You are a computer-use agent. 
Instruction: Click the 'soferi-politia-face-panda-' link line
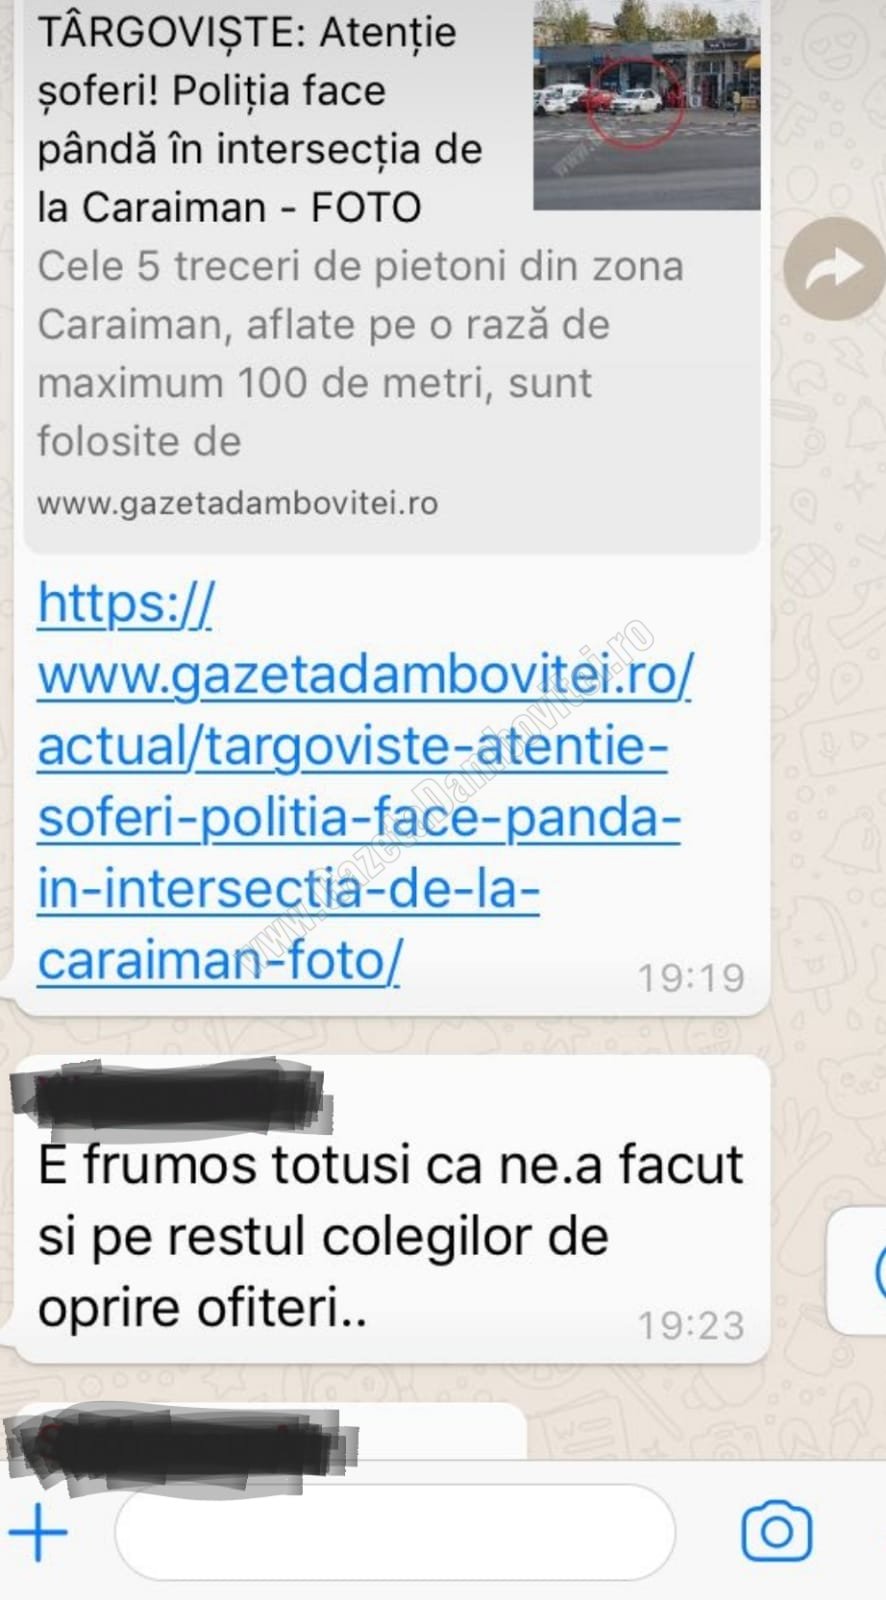(359, 818)
